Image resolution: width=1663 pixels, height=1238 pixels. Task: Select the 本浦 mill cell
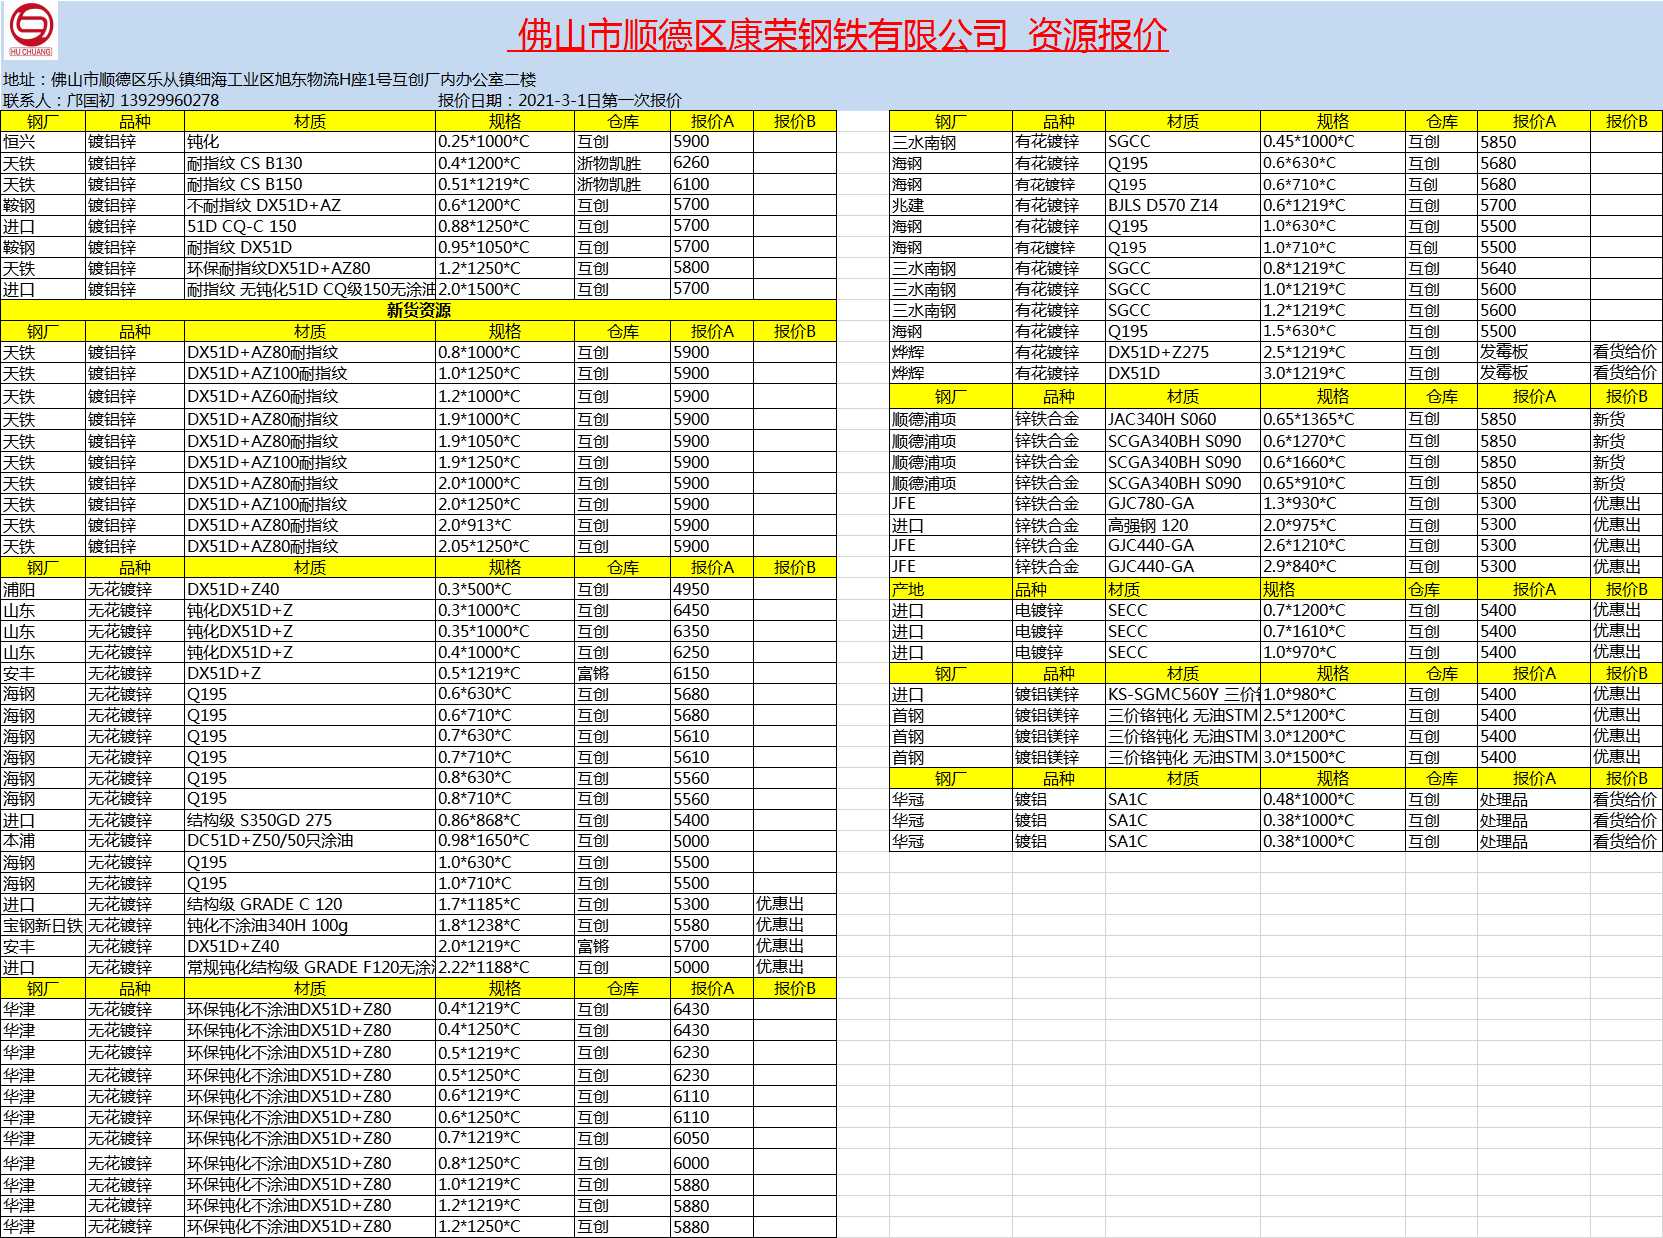click(x=43, y=841)
